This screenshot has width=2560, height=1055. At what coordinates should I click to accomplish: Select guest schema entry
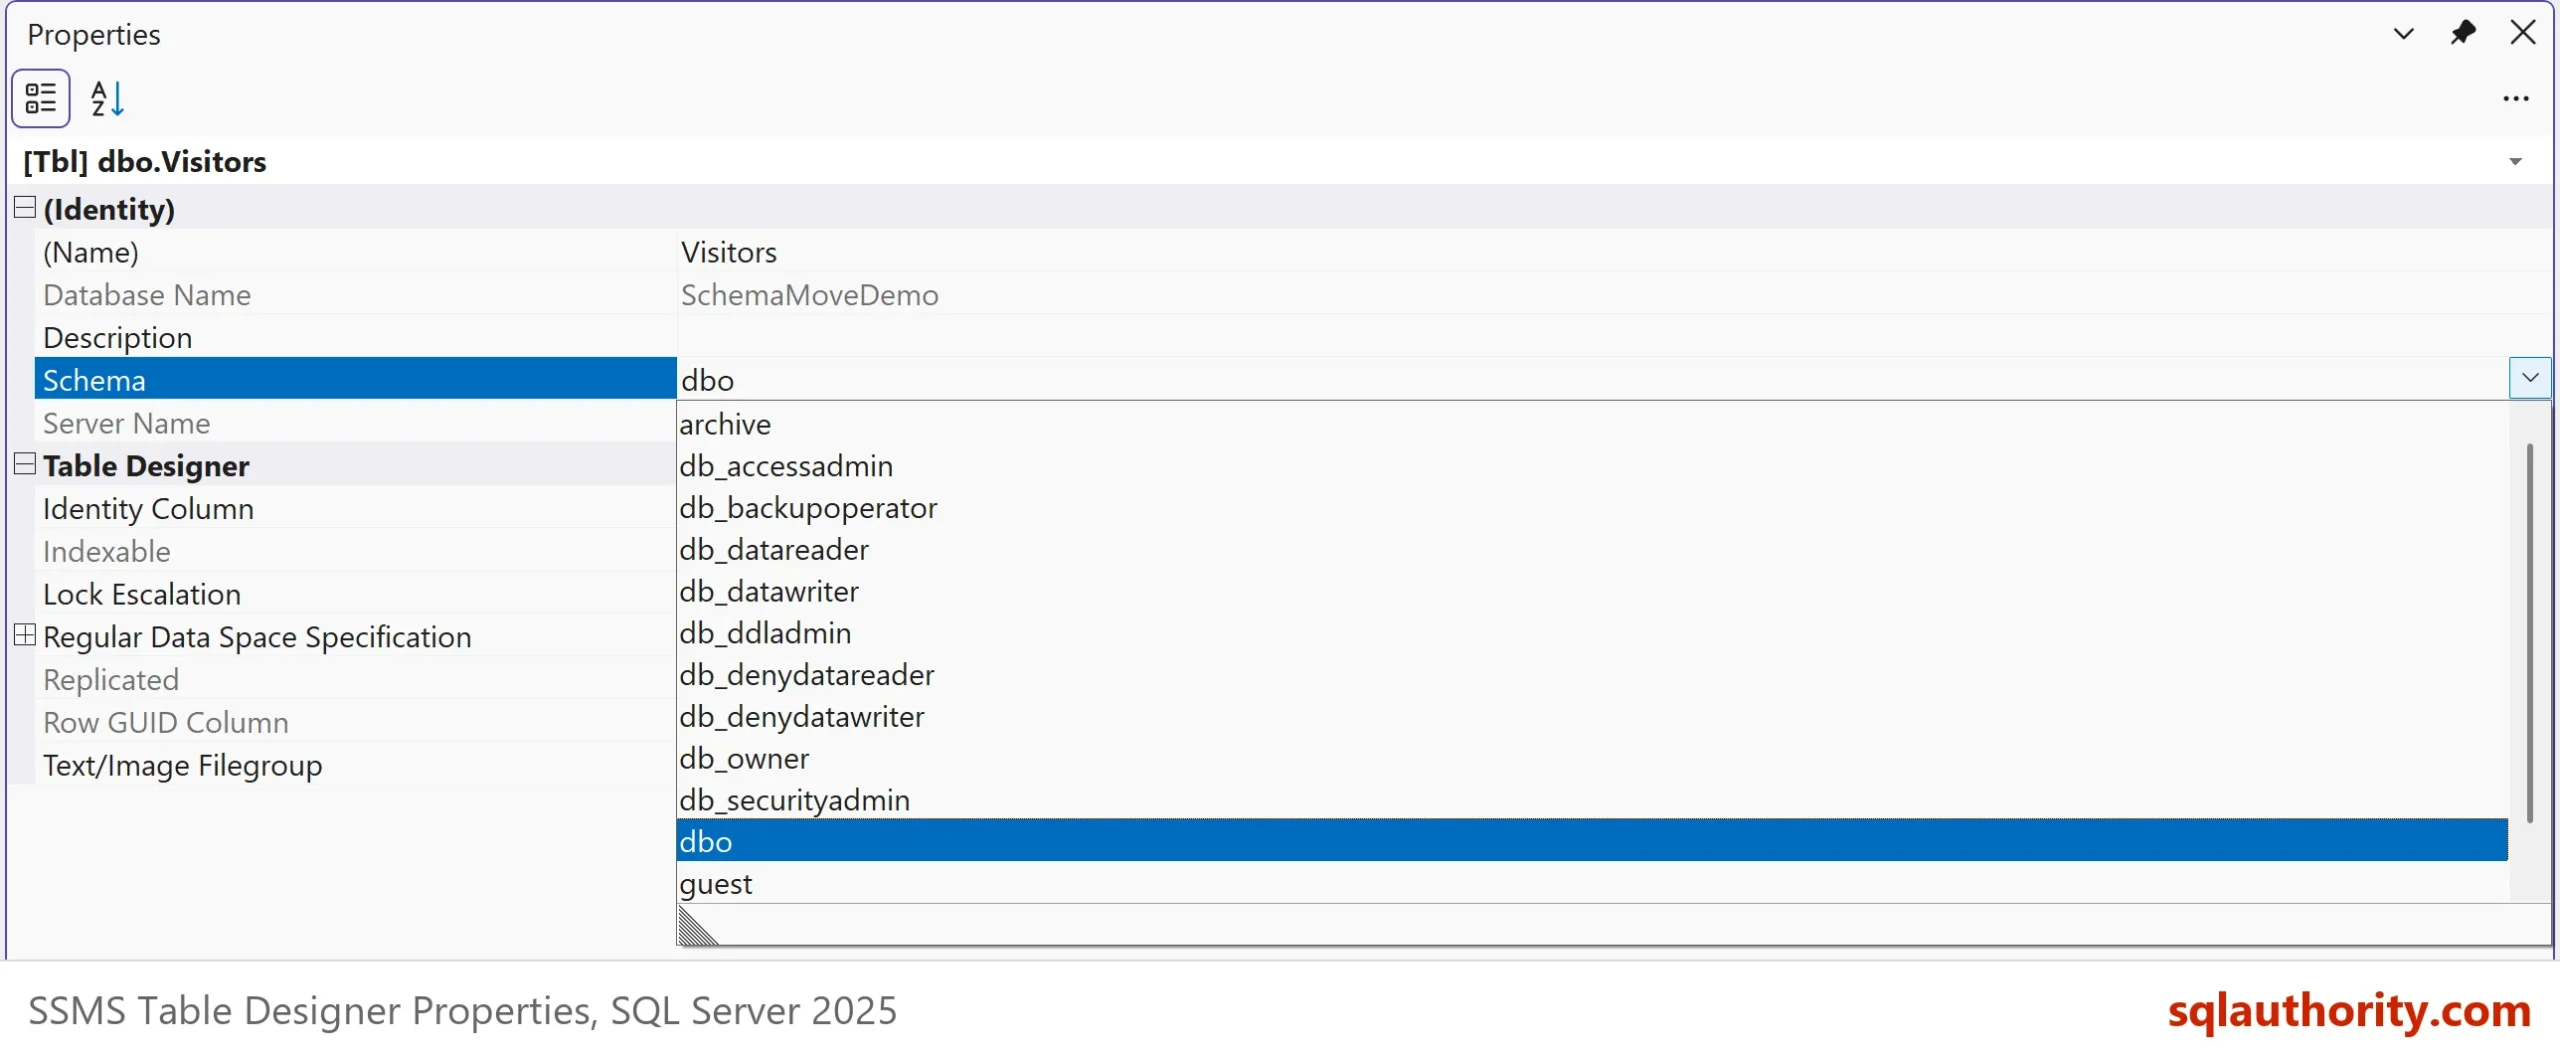pos(1592,883)
